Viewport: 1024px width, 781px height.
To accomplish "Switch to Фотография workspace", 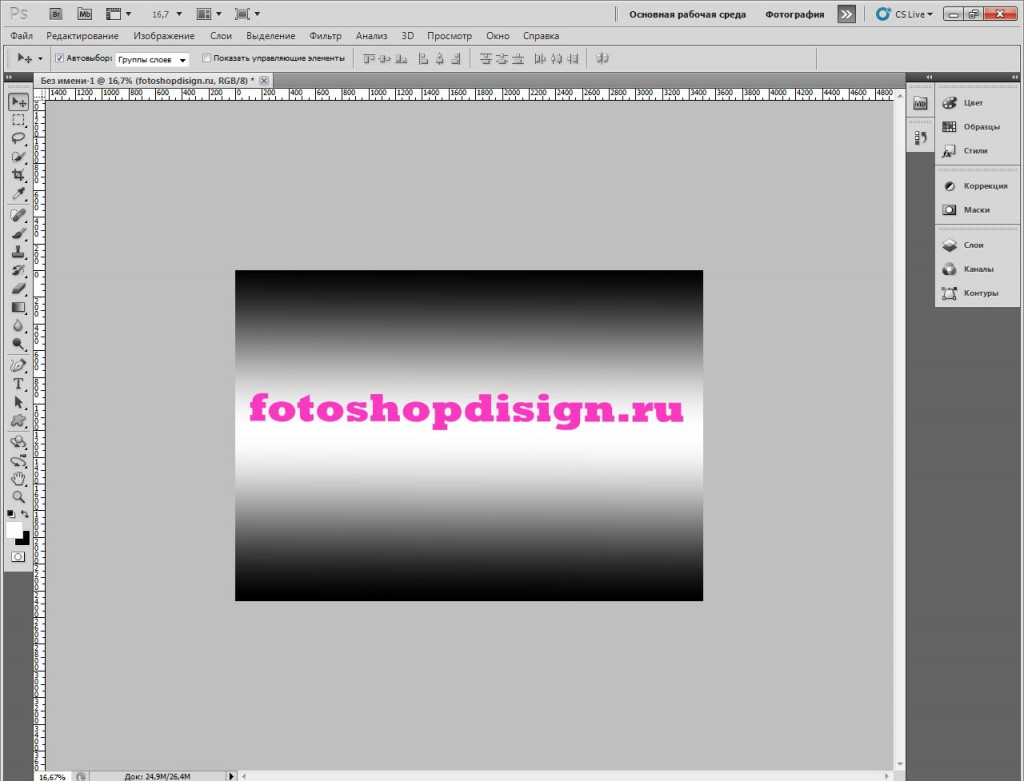I will (x=794, y=14).
